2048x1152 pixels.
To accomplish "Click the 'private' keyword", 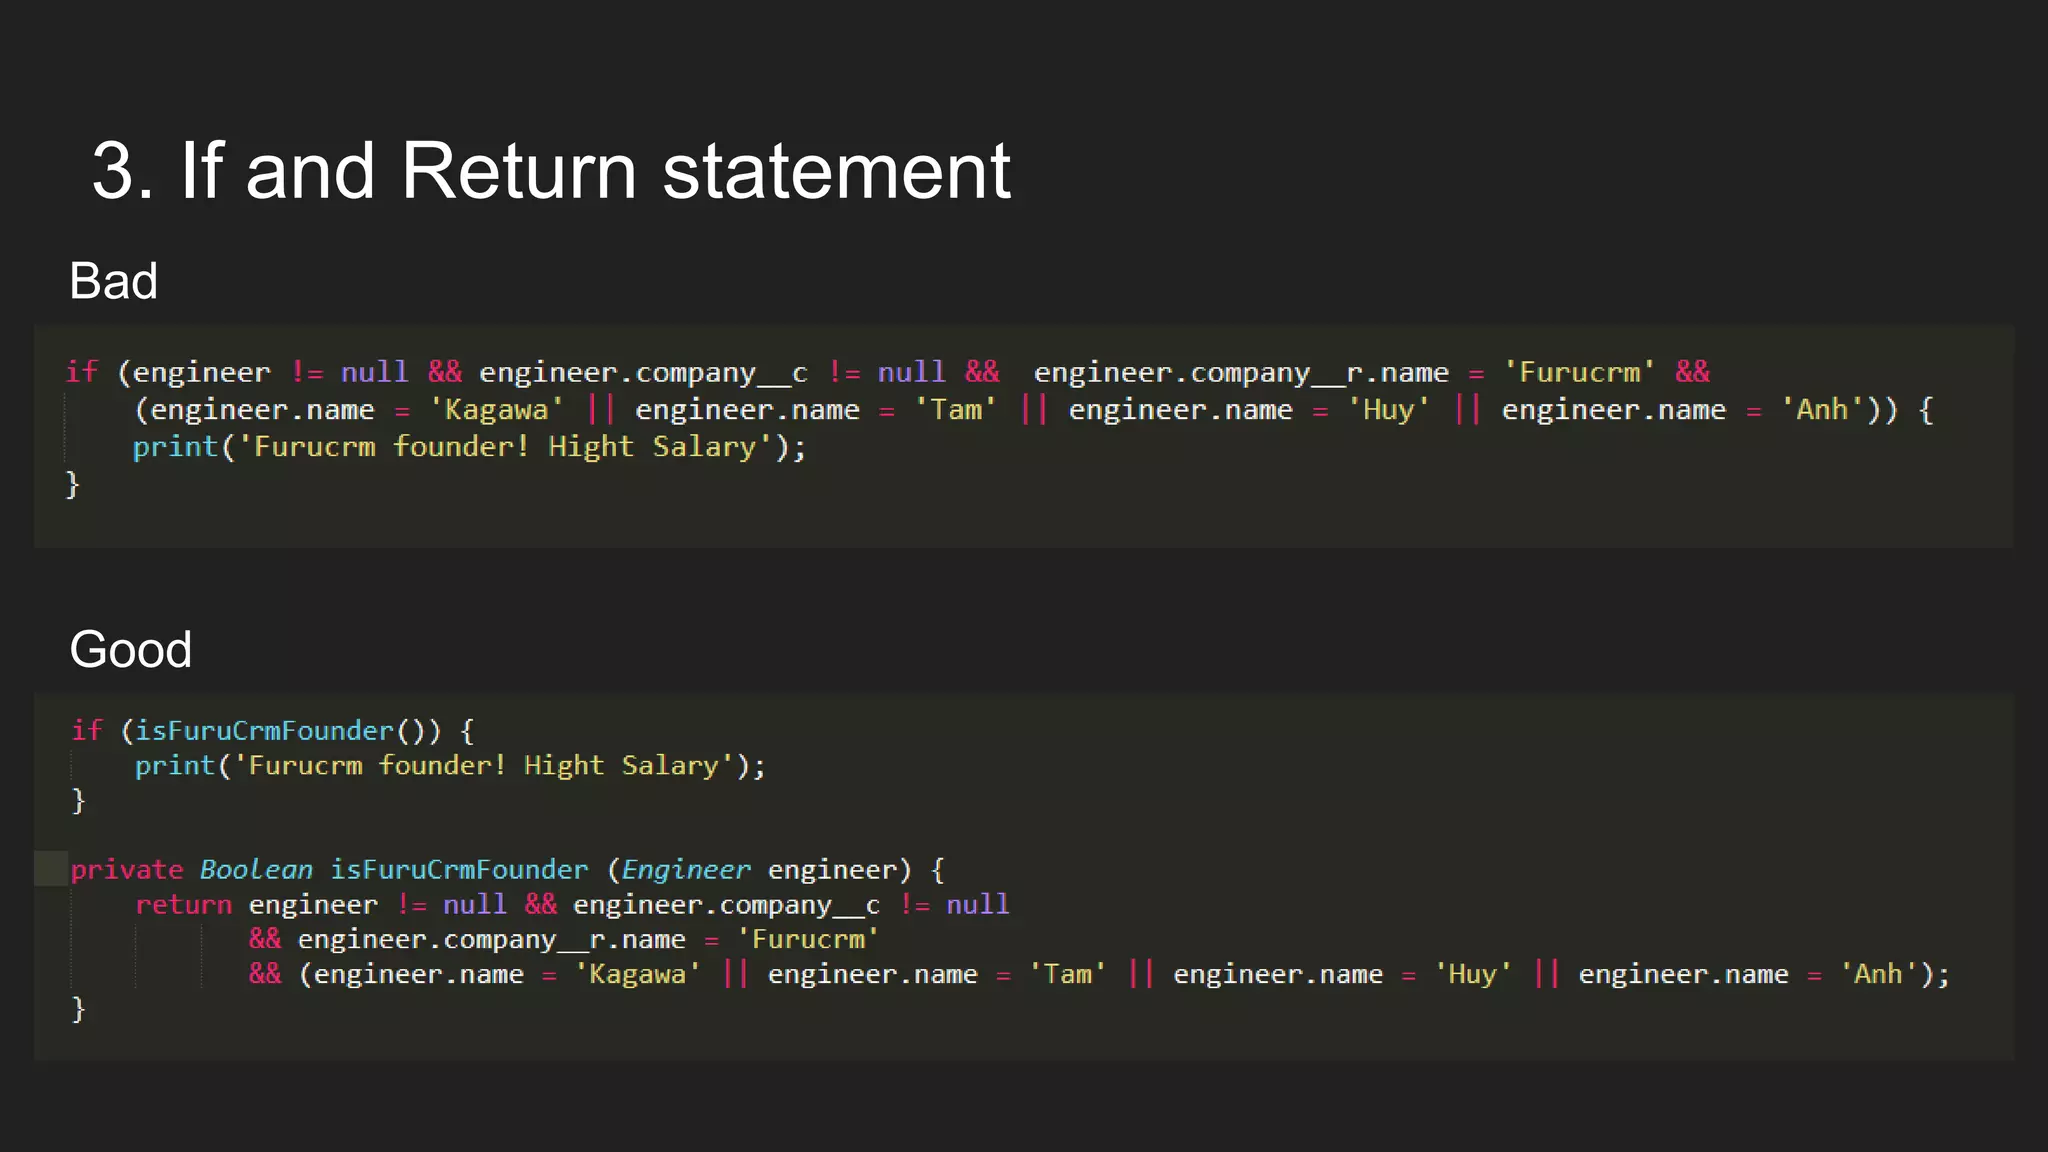I will (x=127, y=870).
